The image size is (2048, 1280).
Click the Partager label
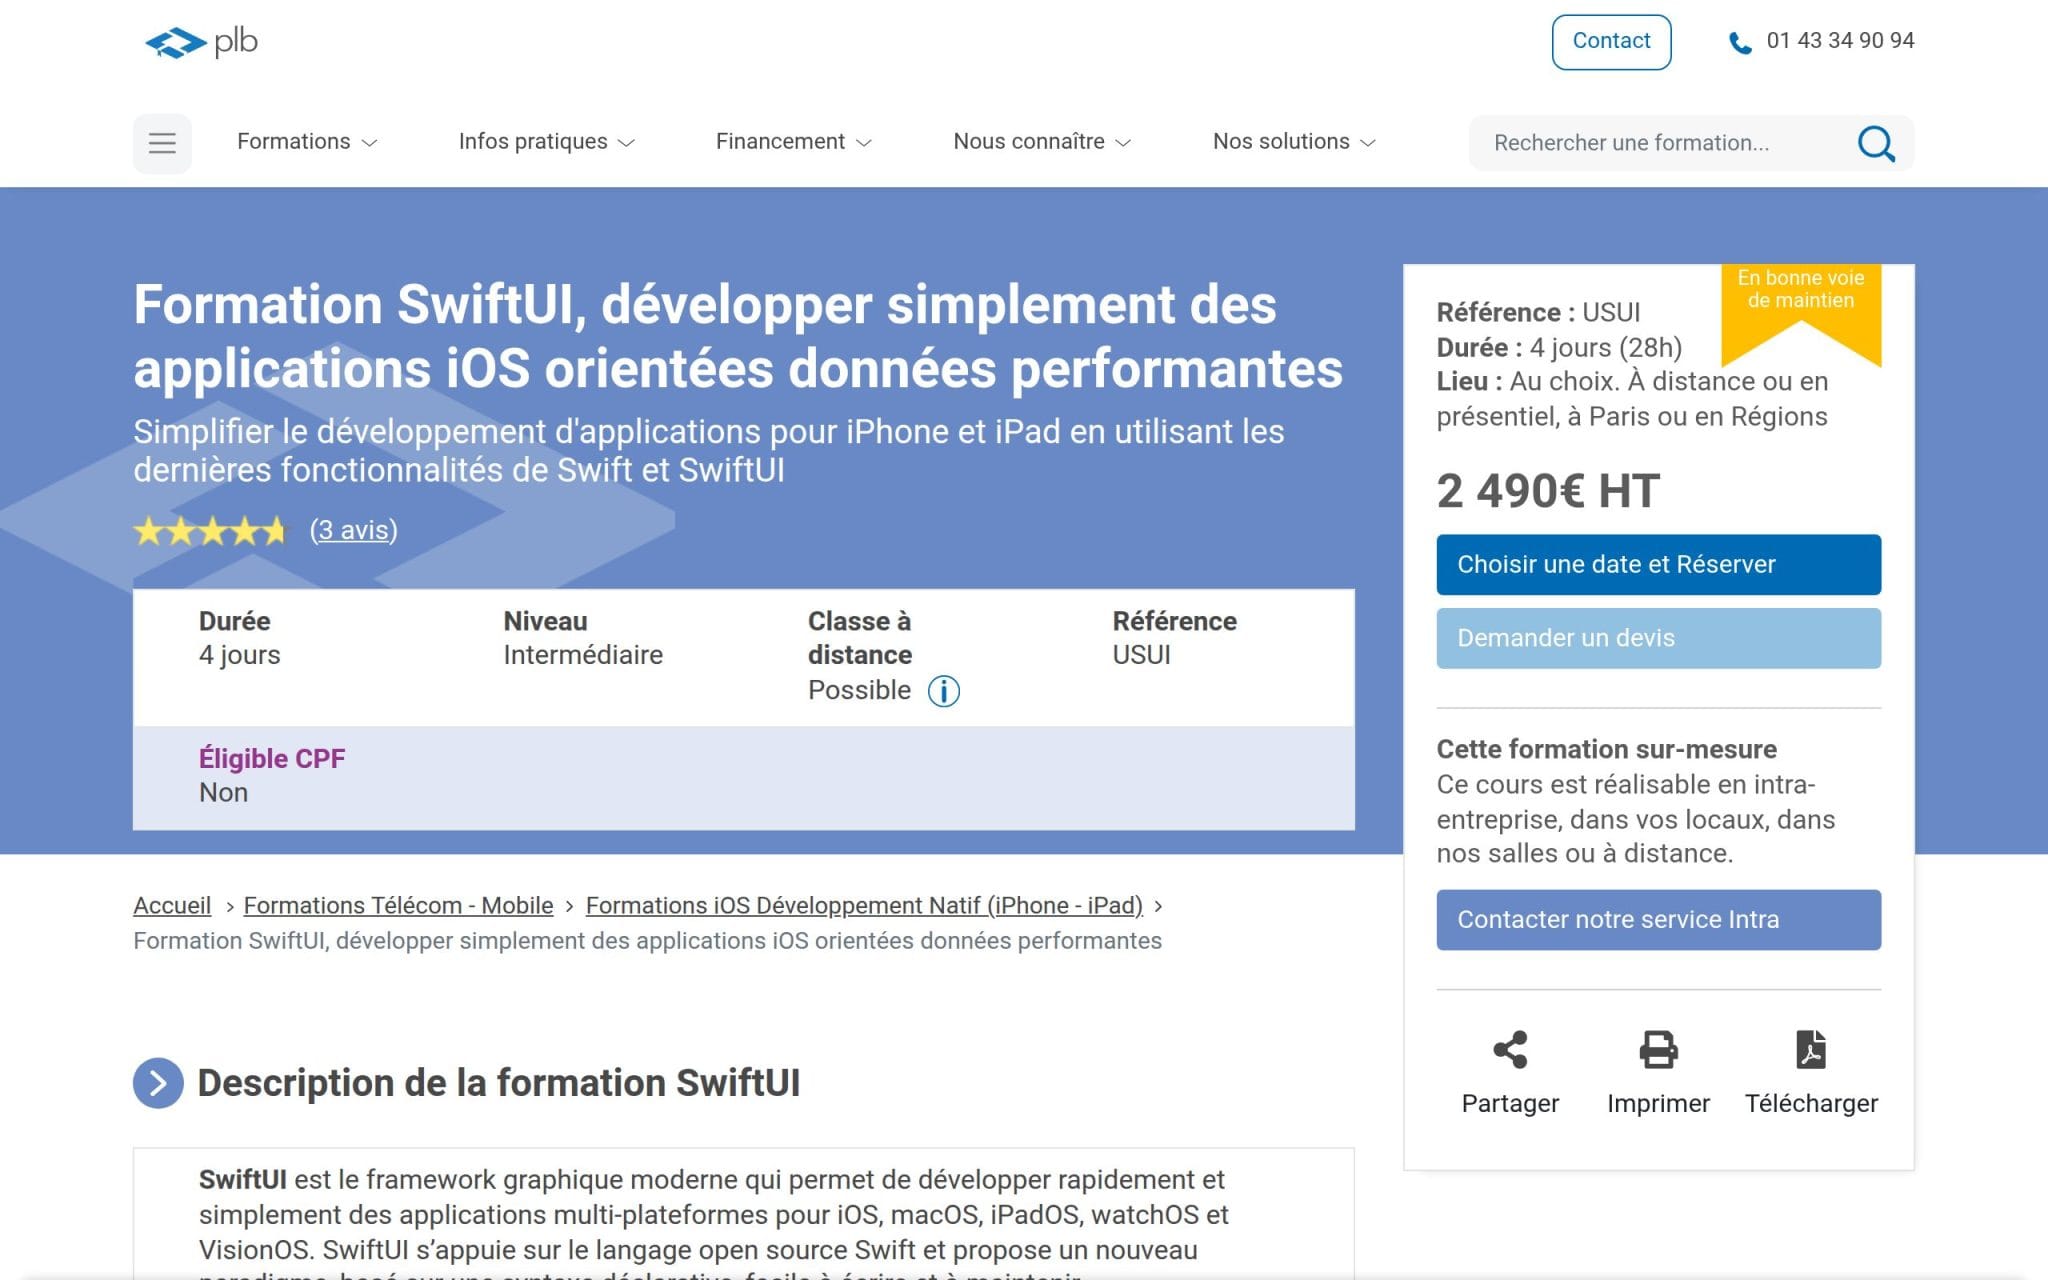coord(1510,1103)
